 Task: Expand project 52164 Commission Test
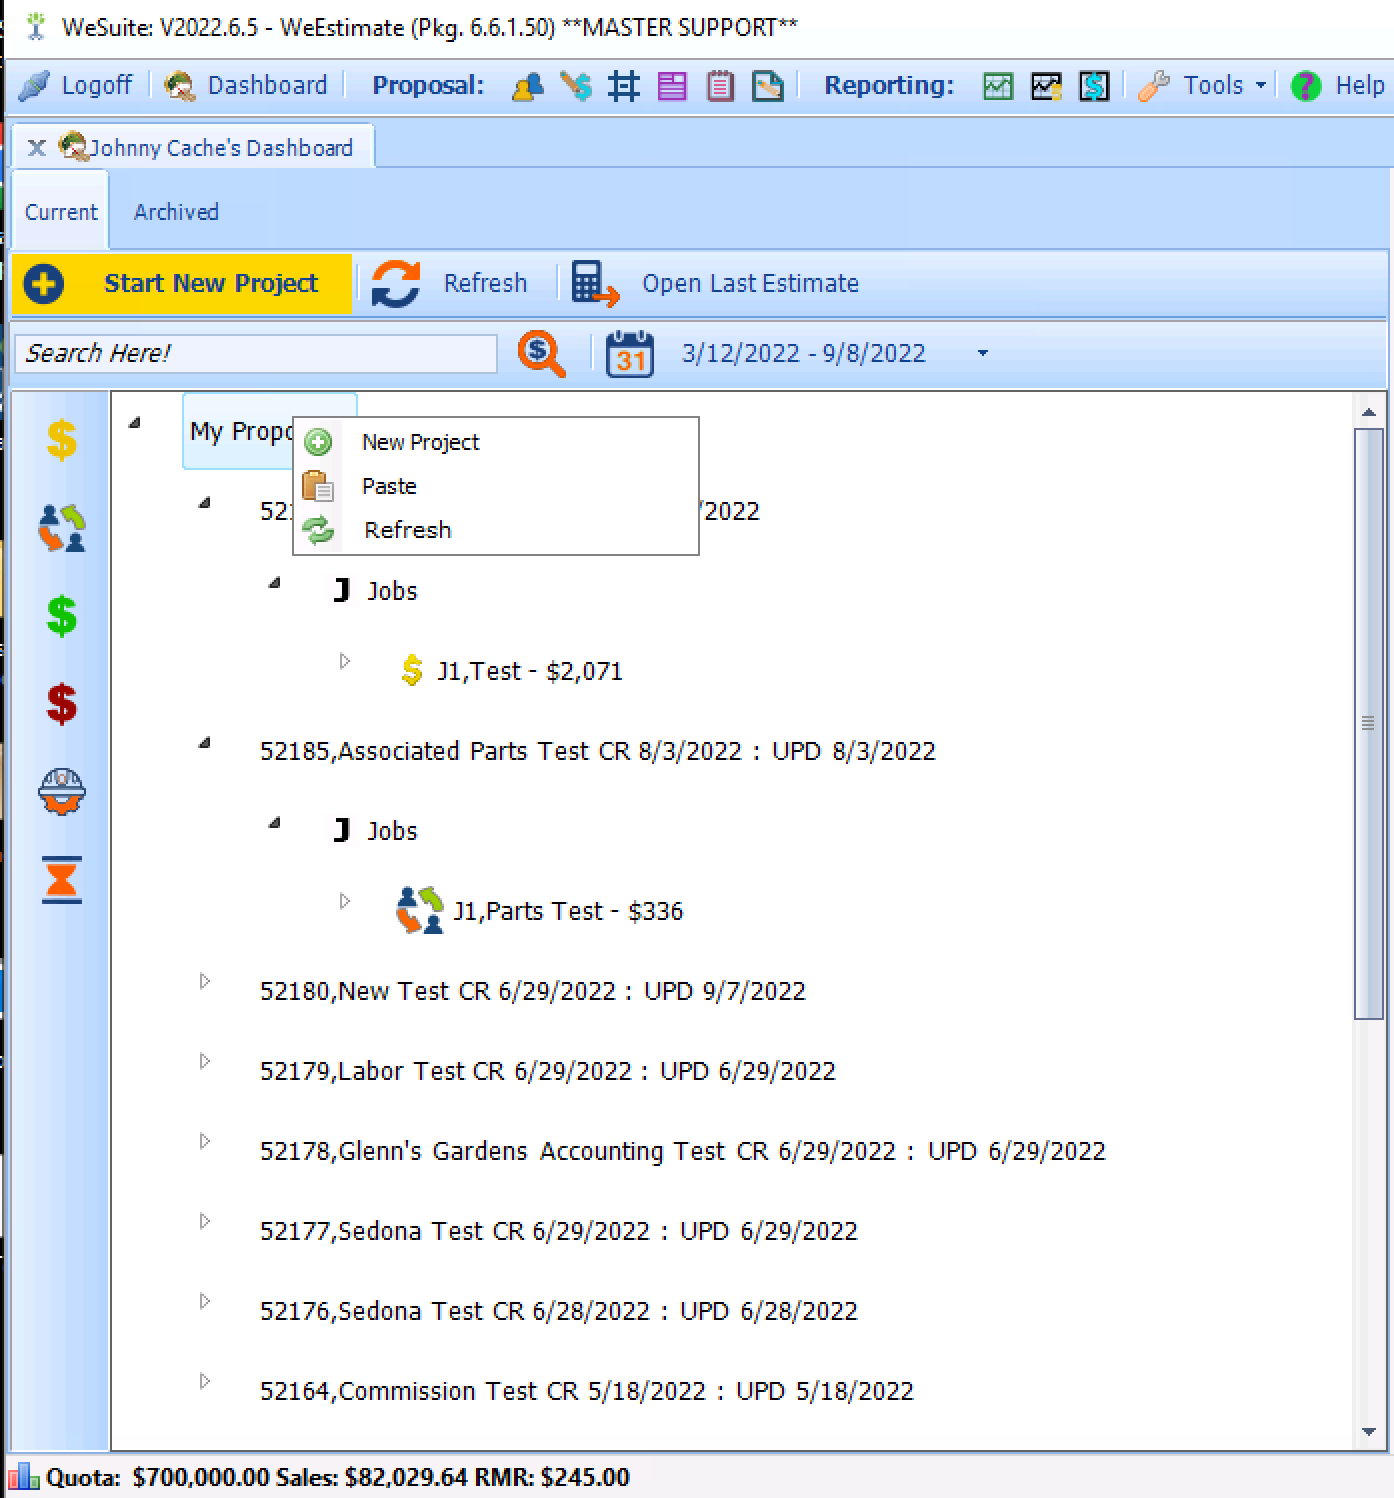click(205, 1381)
